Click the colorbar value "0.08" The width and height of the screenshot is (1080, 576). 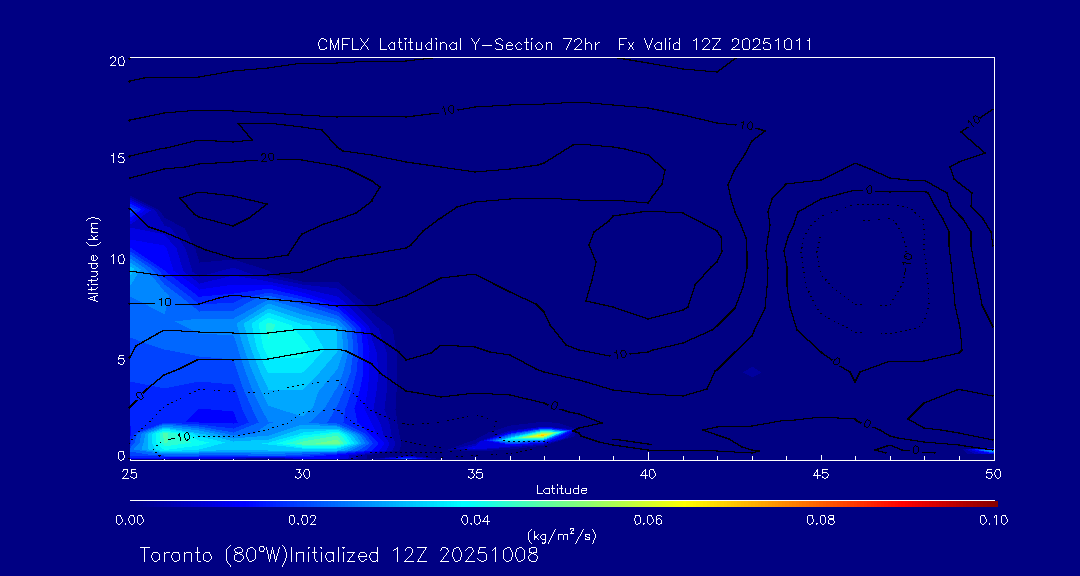pyautogui.click(x=821, y=520)
